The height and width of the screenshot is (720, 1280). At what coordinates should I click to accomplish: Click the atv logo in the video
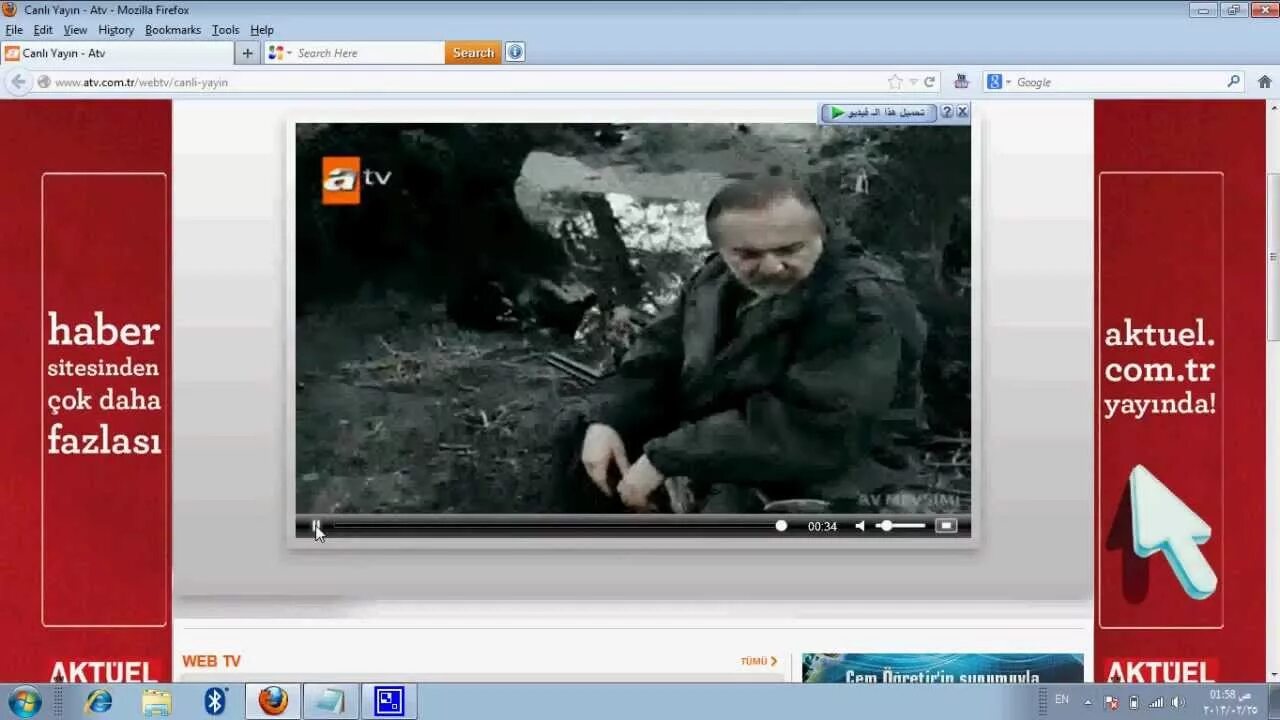click(x=356, y=180)
